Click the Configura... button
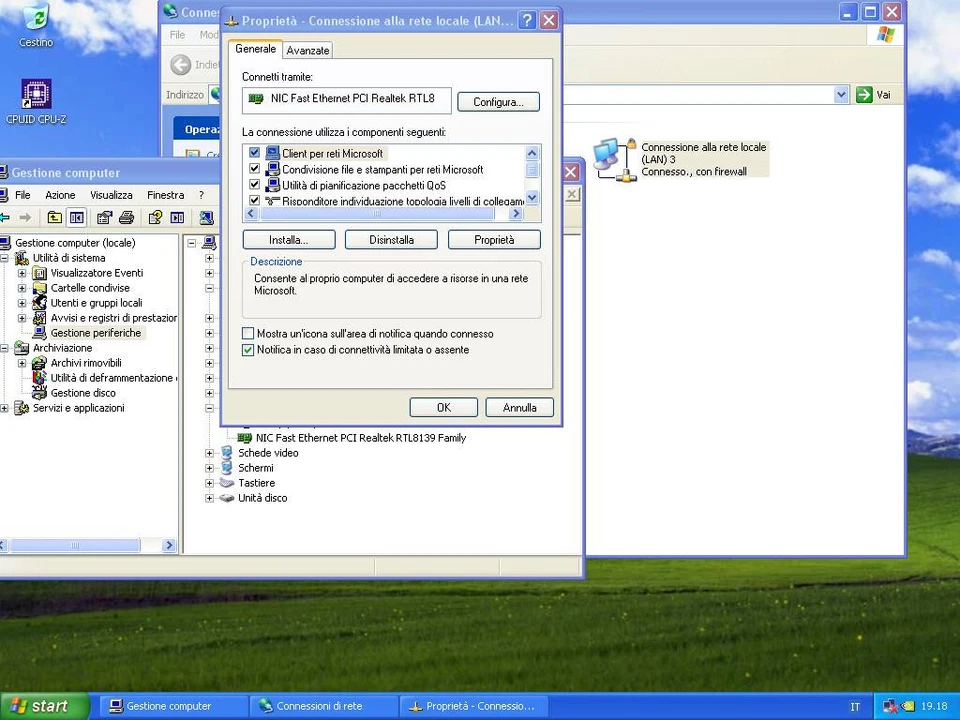The height and width of the screenshot is (720, 960). [498, 102]
